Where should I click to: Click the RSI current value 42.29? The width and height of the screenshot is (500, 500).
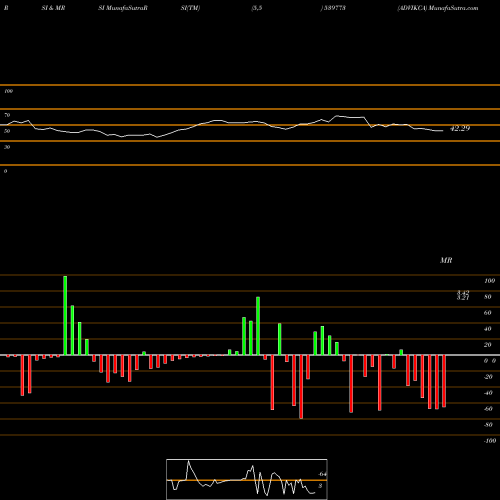point(460,128)
